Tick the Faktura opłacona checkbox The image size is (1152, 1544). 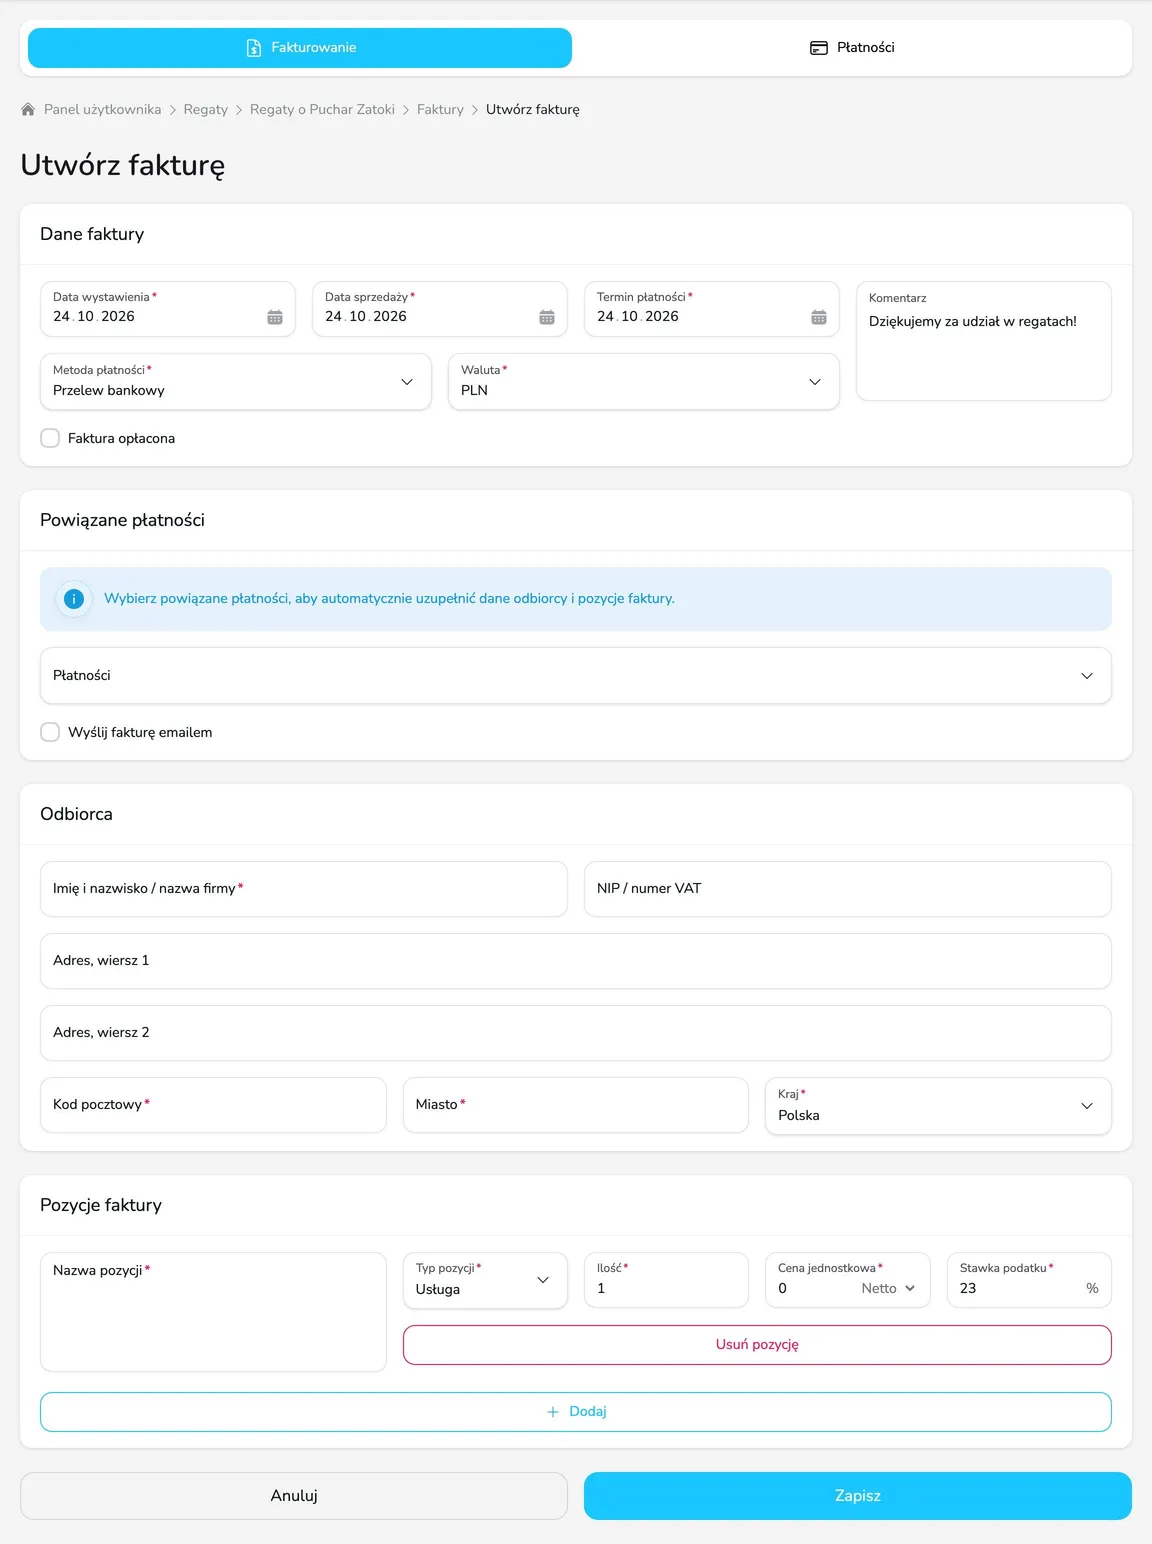(50, 438)
